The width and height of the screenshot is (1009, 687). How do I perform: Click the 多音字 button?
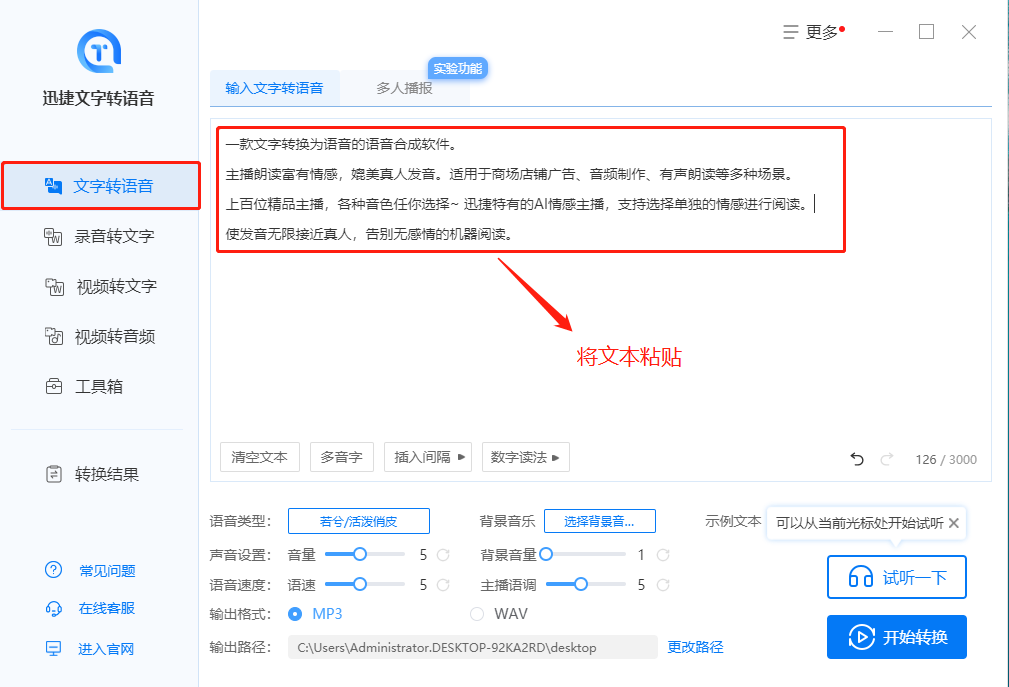click(x=342, y=457)
